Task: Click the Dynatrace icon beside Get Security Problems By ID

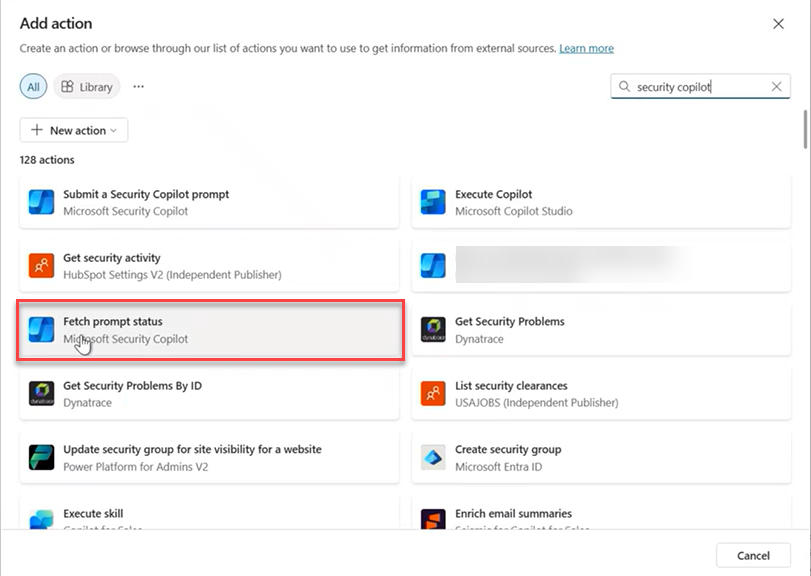Action: 41,393
